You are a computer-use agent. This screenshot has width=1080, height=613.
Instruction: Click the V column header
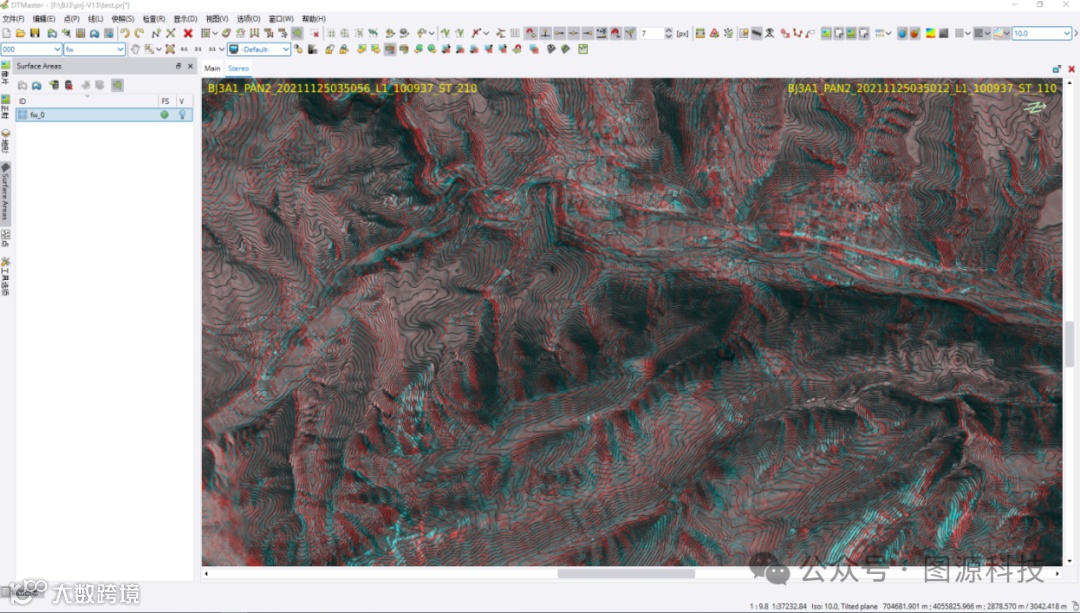coord(183,101)
